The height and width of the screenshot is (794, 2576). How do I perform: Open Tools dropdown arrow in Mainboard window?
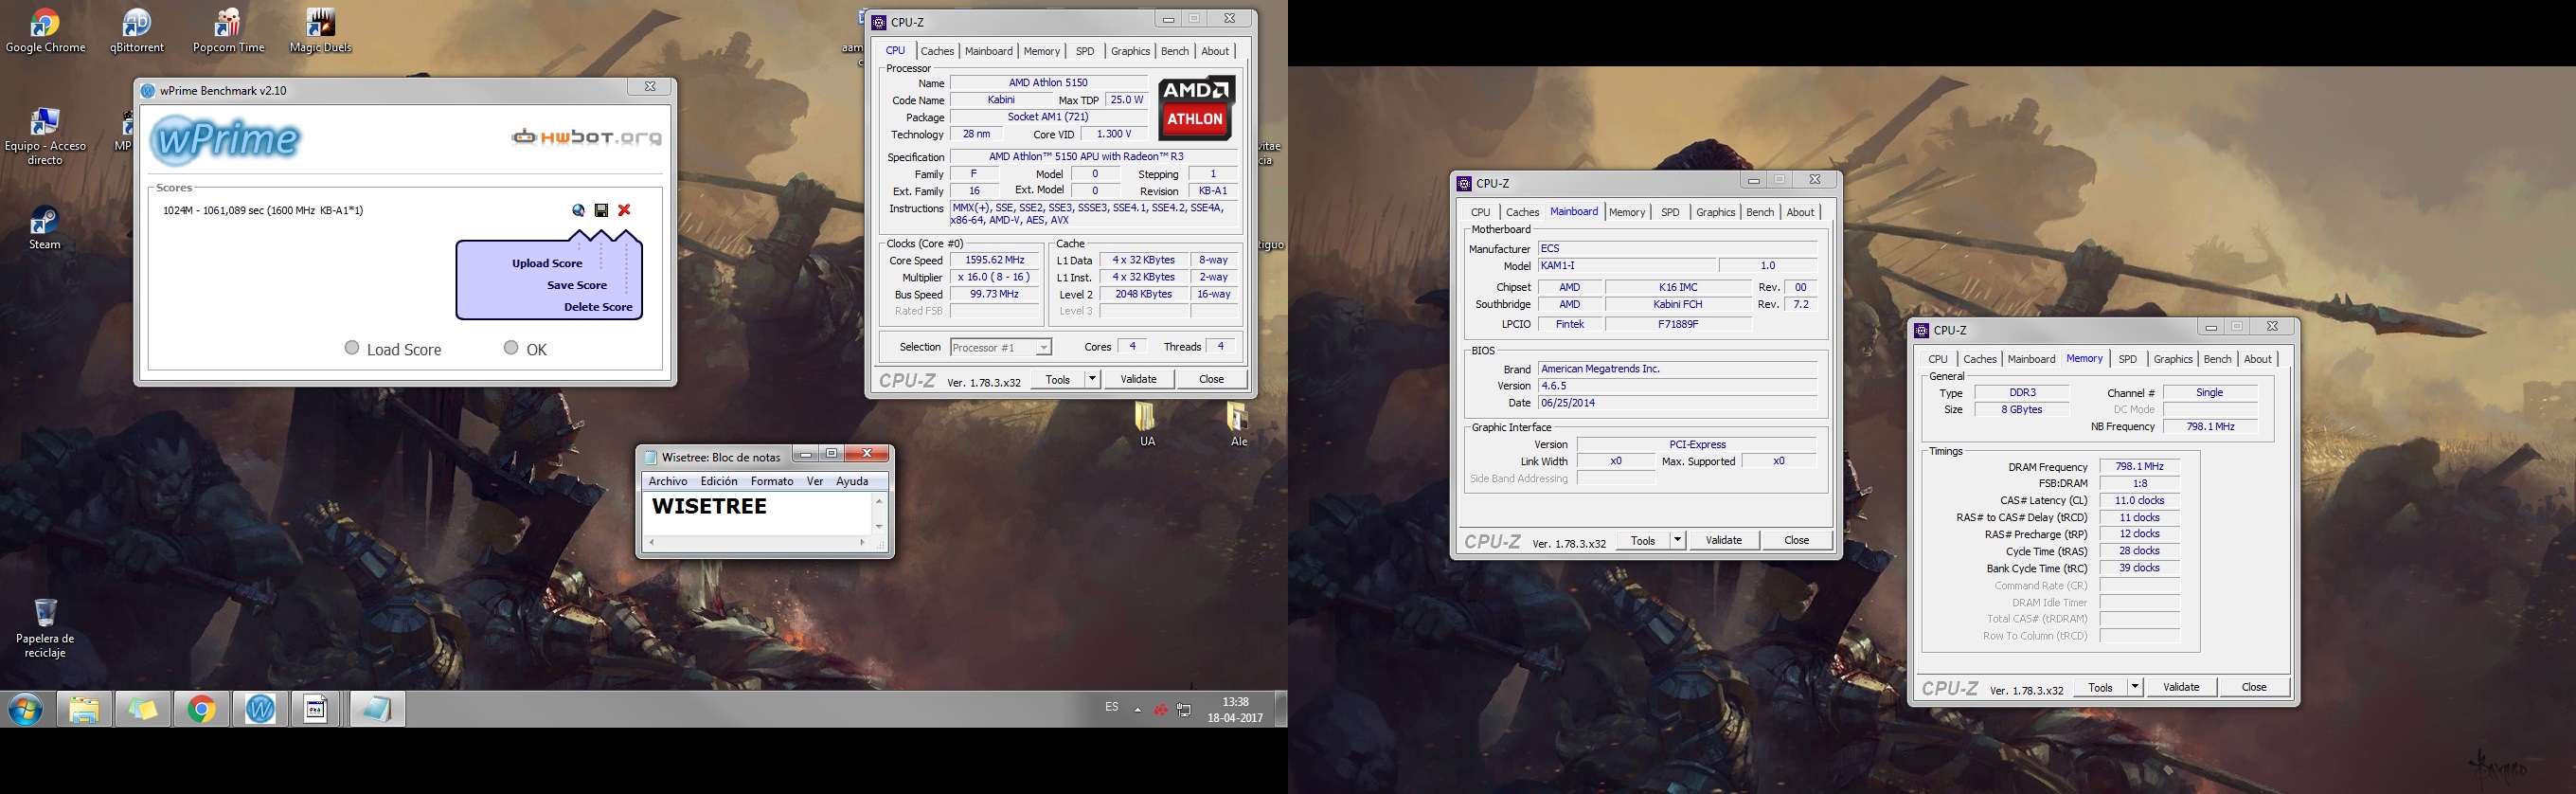[1677, 540]
